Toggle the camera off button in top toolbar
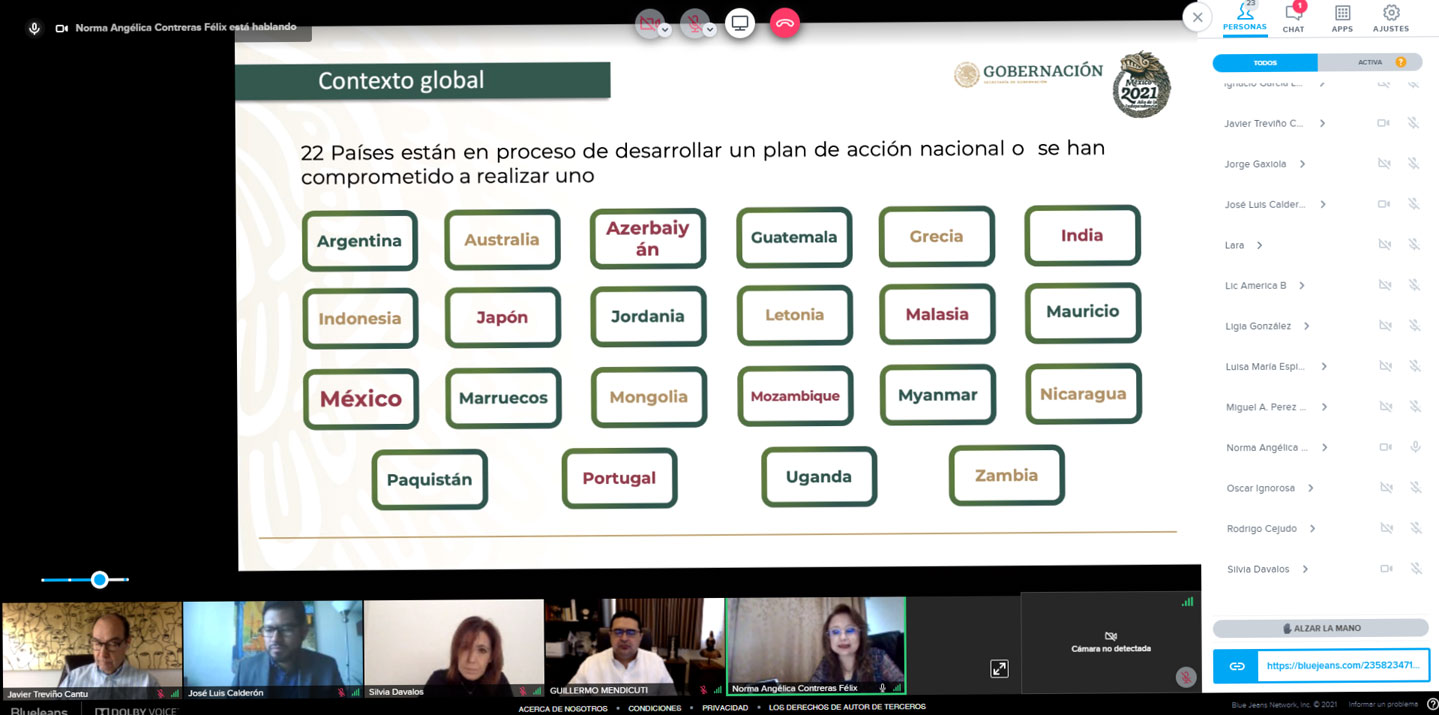The image size is (1439, 715). click(648, 24)
